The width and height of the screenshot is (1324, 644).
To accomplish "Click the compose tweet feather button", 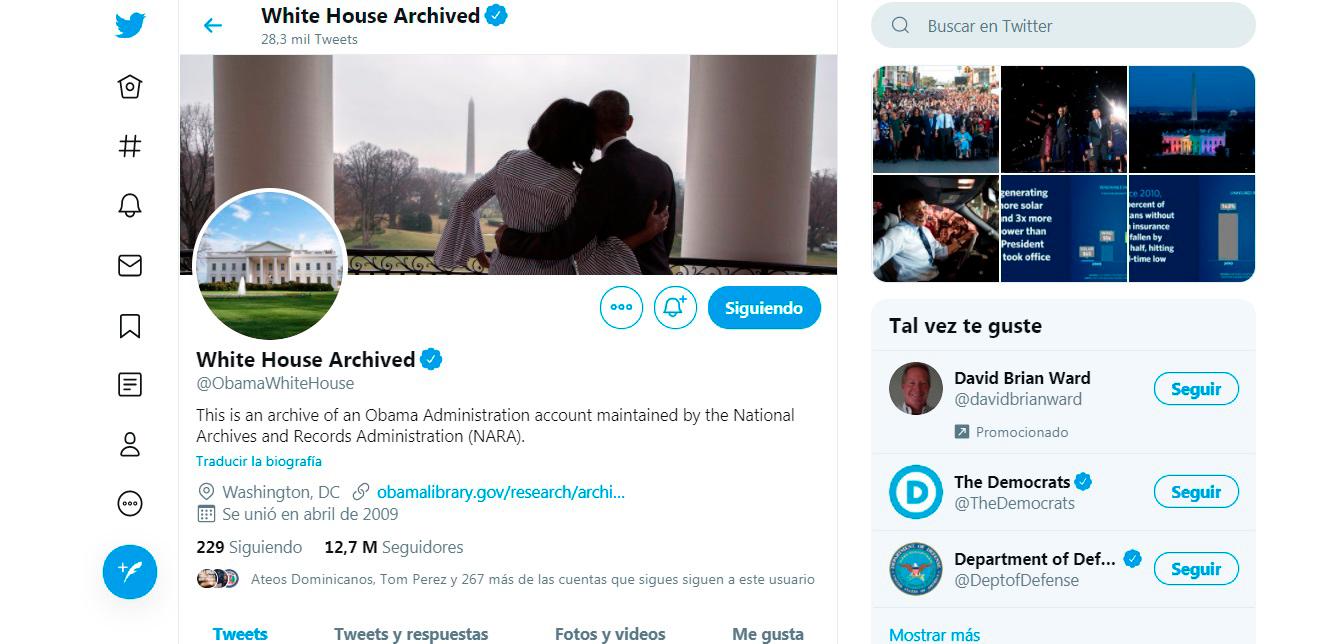I will coord(130,572).
